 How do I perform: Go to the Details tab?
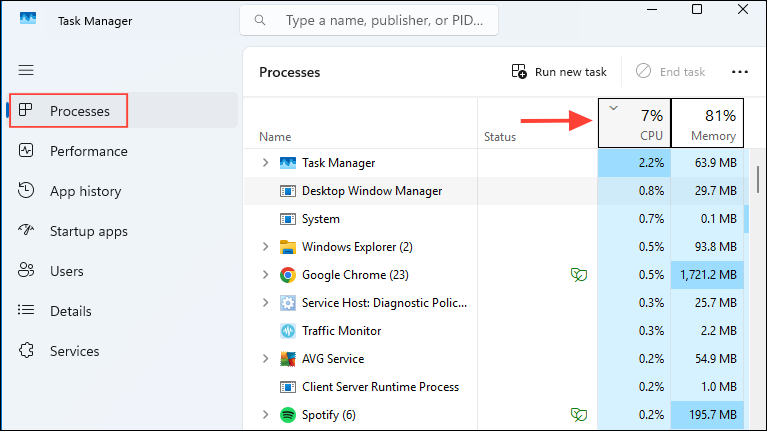point(122,311)
